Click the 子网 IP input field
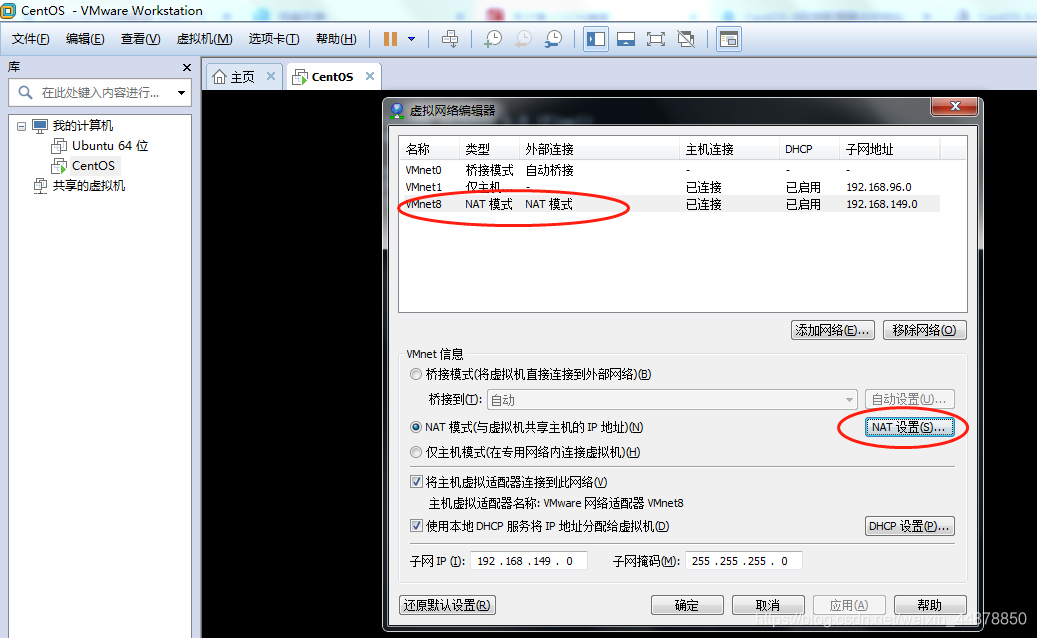The width and height of the screenshot is (1037, 638). point(528,561)
